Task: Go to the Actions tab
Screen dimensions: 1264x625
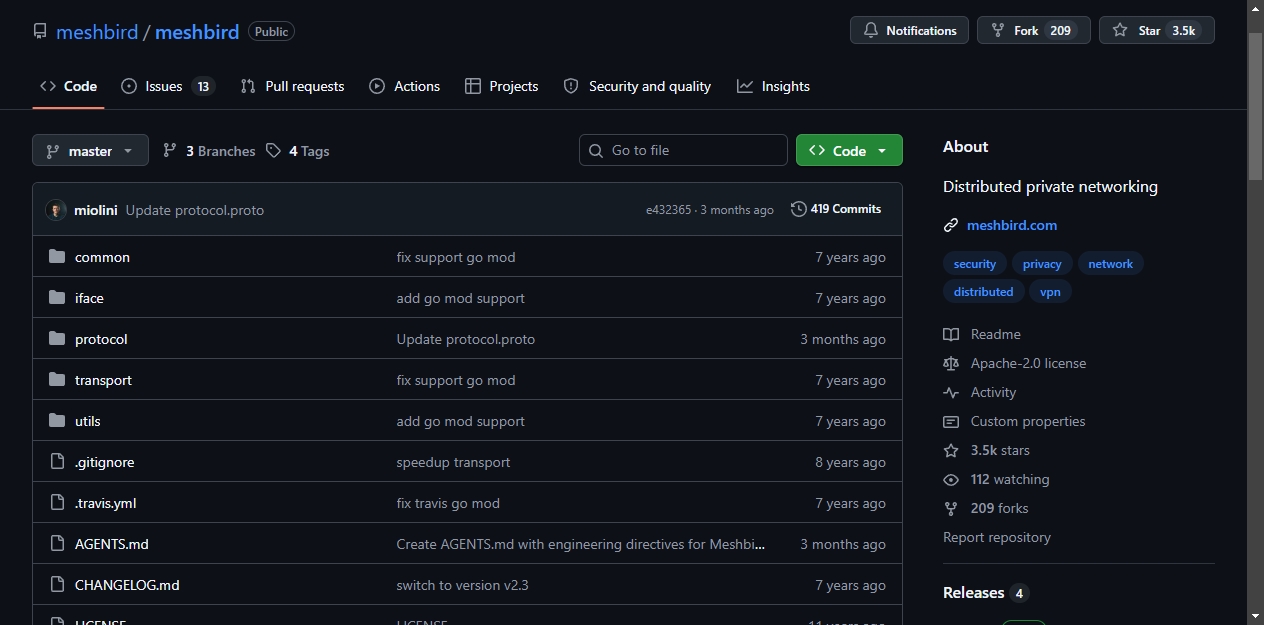Action: click(404, 86)
